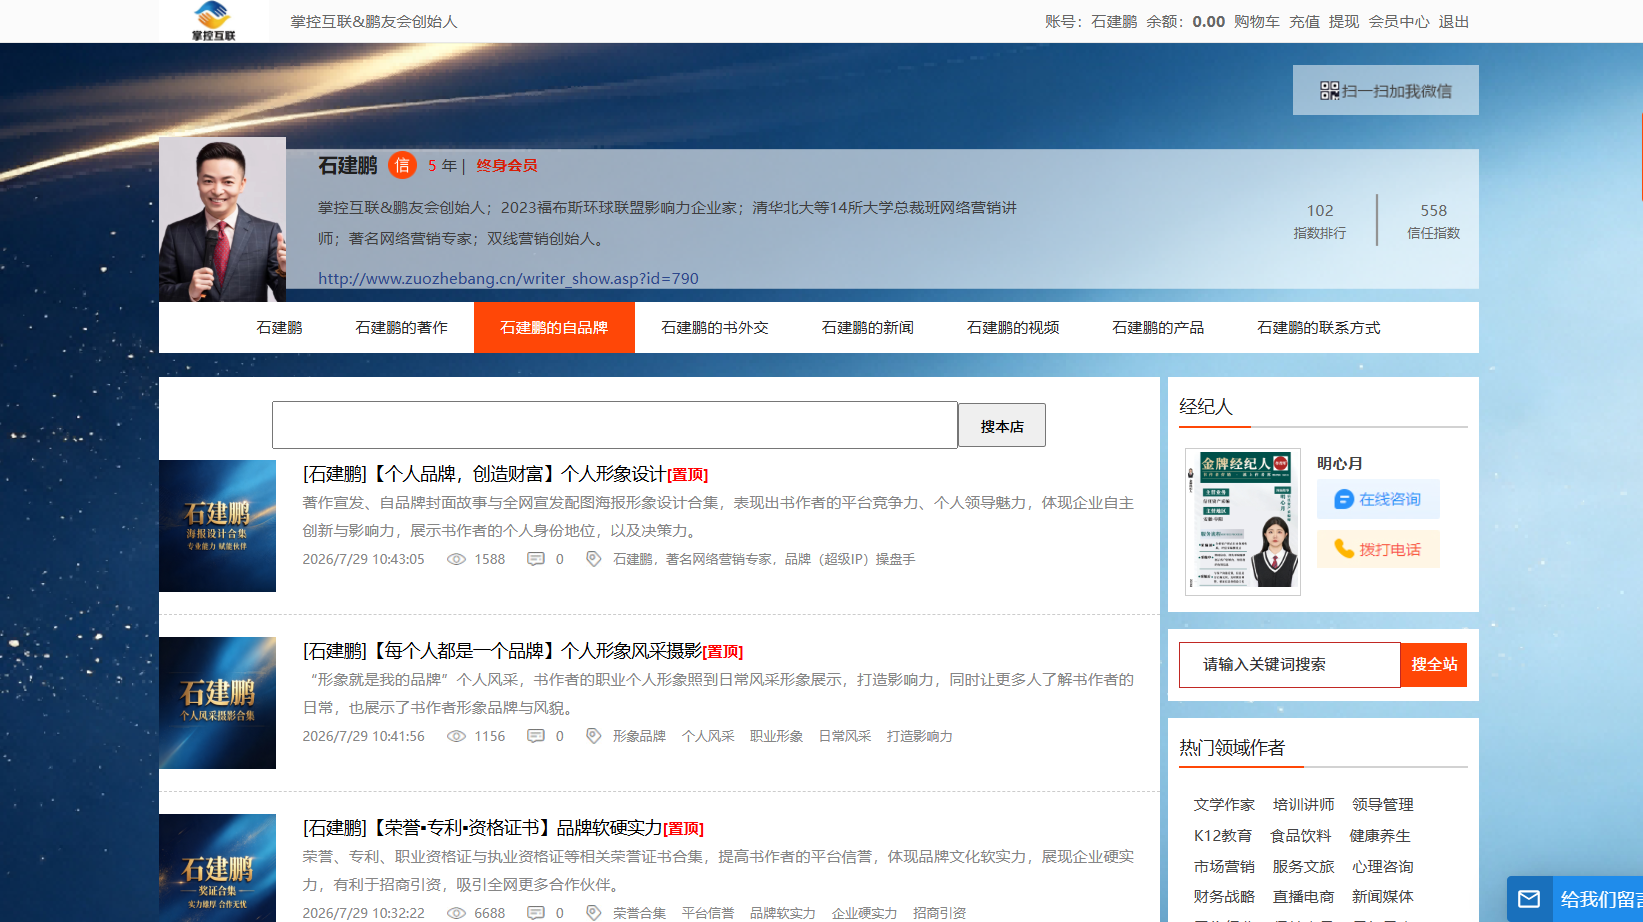Click the 金牌经纪人 agent card image

point(1243,522)
